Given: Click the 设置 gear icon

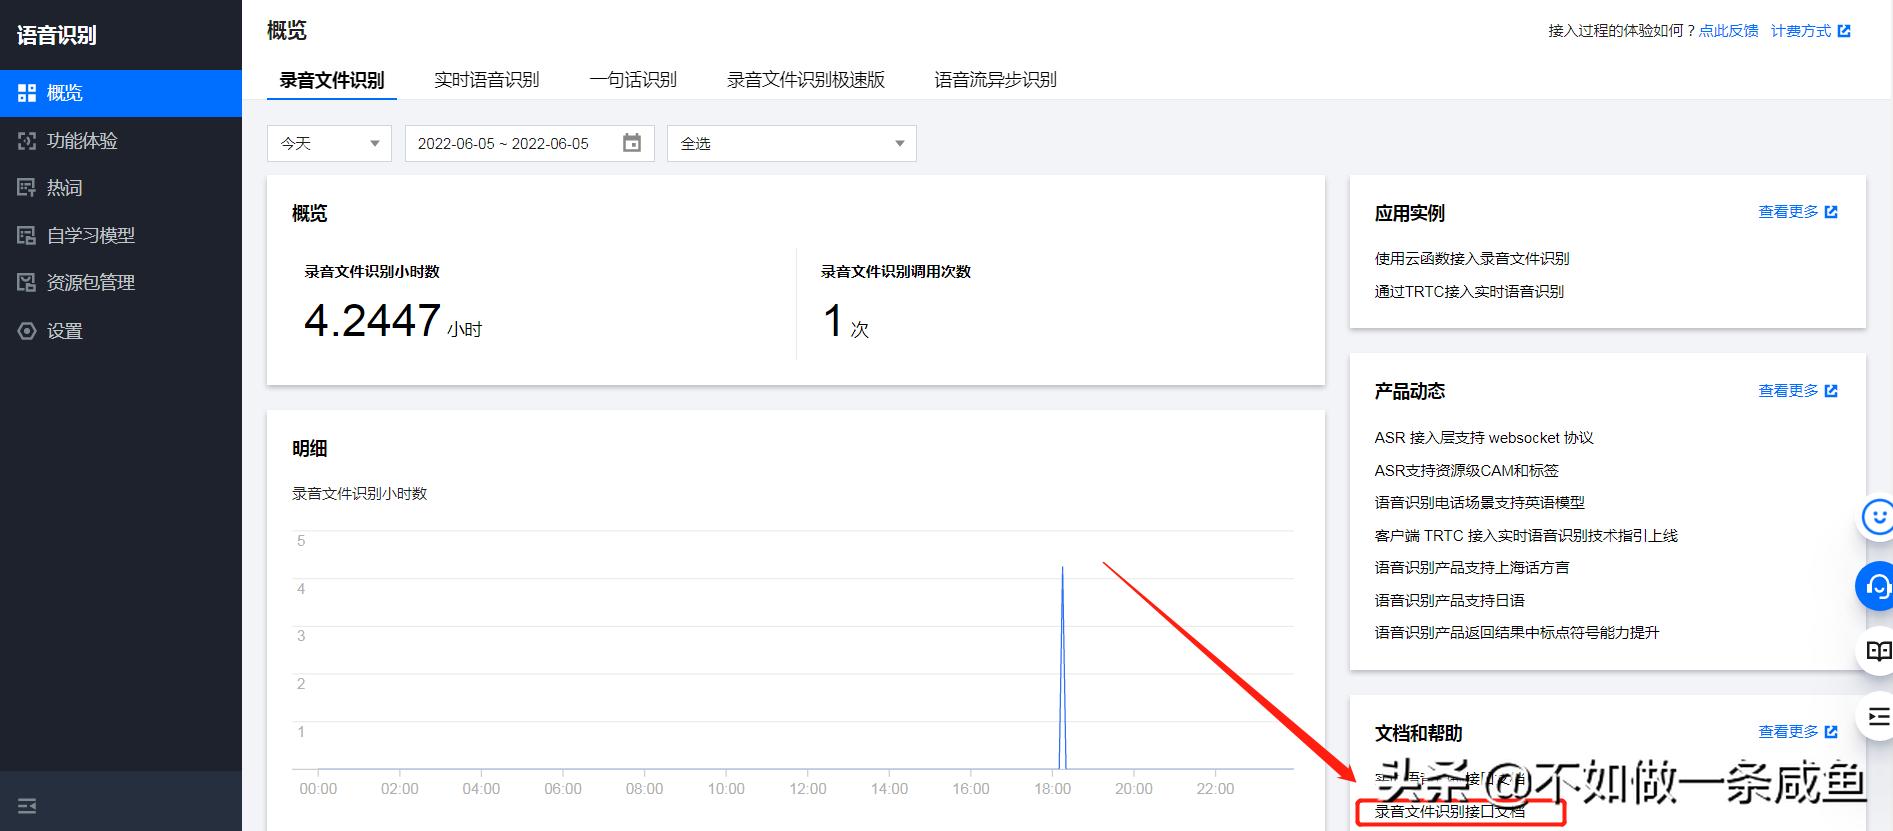Looking at the screenshot, I should tap(27, 331).
